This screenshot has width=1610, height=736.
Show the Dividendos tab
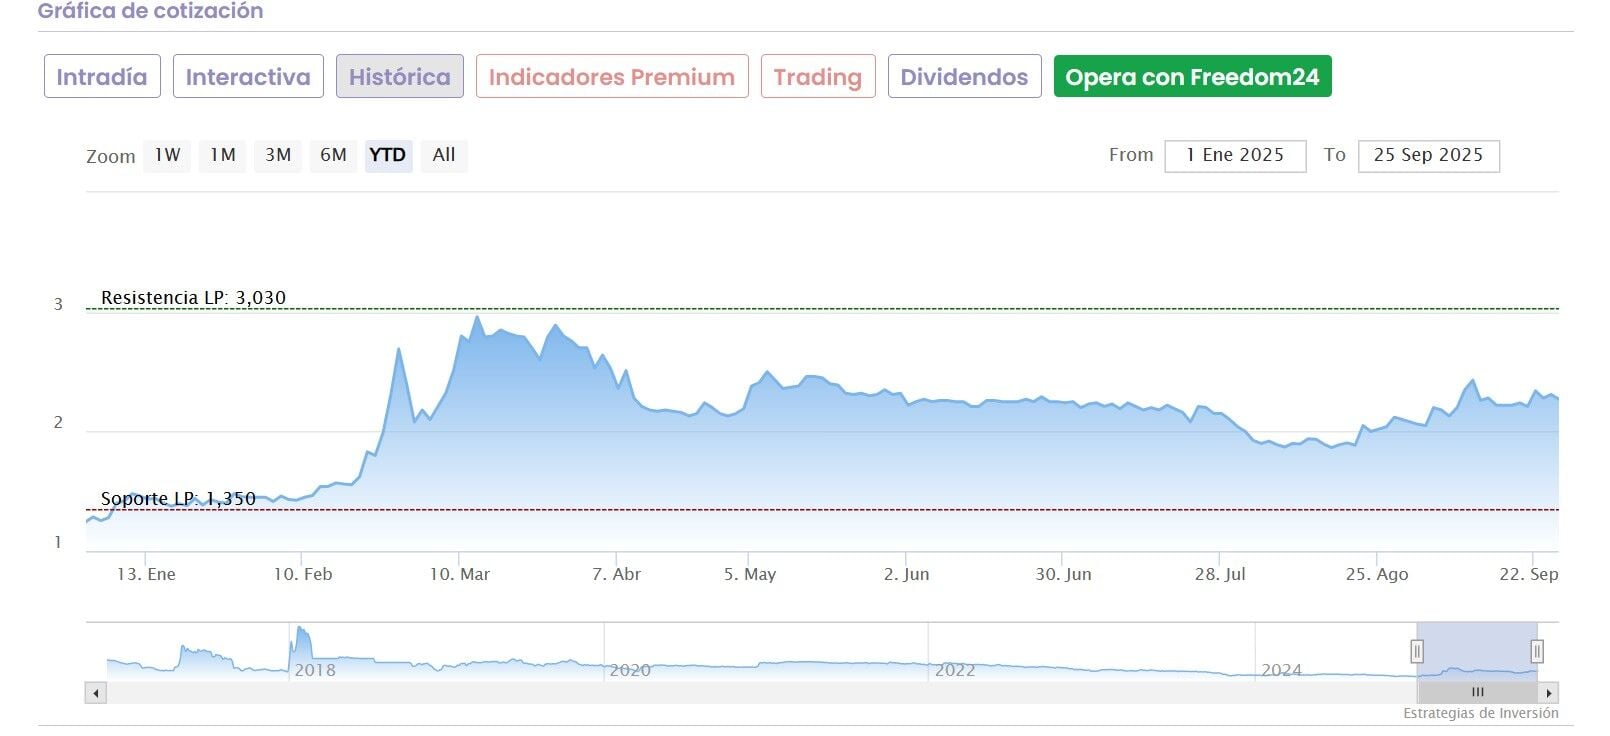pyautogui.click(x=964, y=77)
